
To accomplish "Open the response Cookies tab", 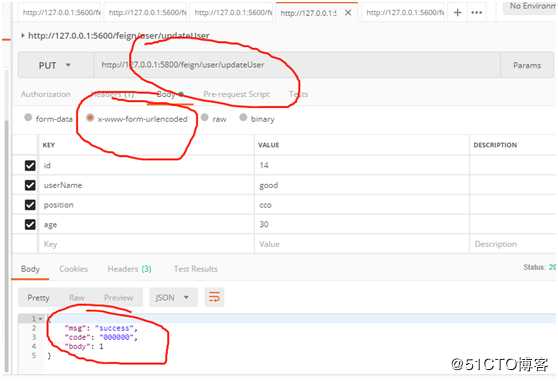I will (x=73, y=269).
